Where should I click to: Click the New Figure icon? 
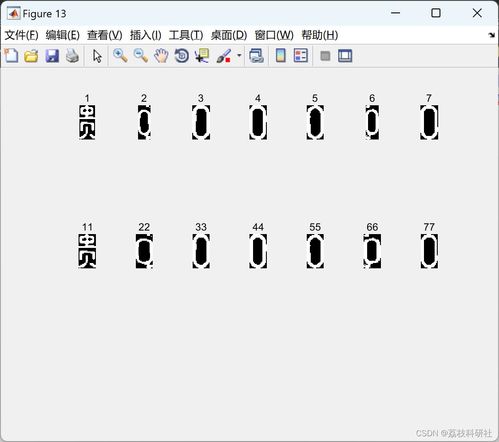11,56
